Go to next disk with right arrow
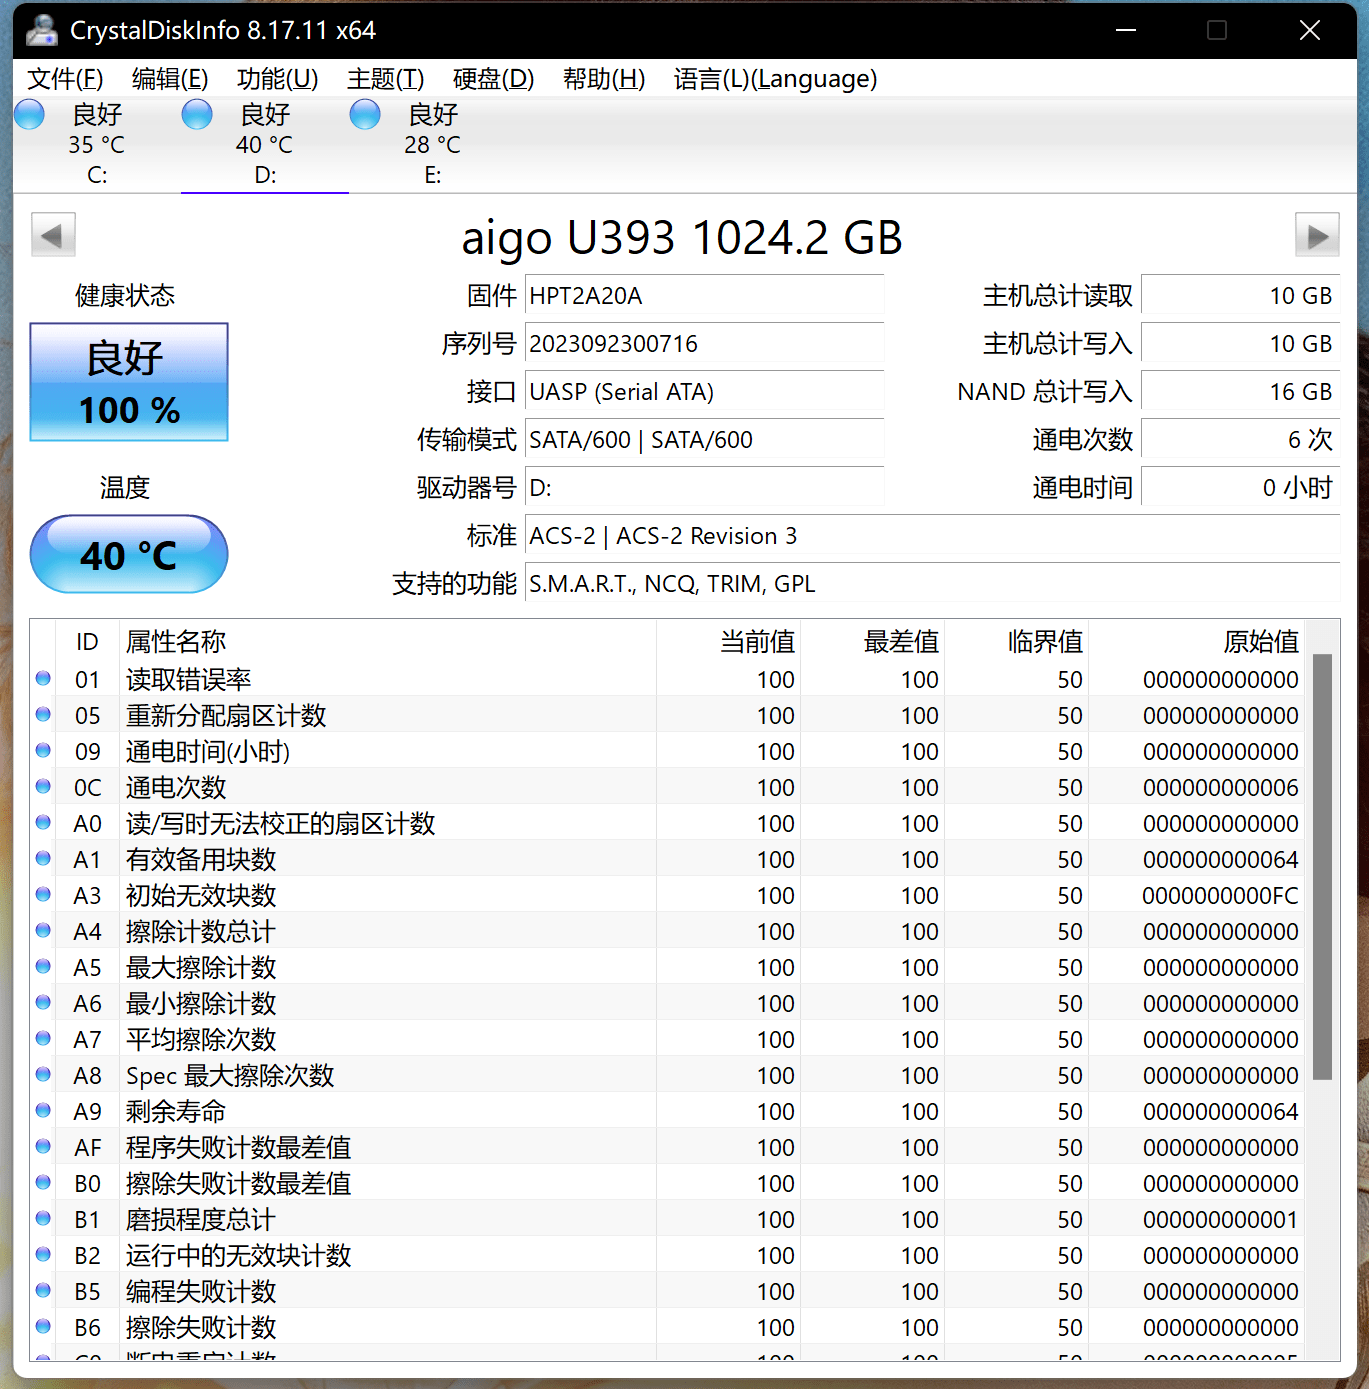 (1317, 236)
